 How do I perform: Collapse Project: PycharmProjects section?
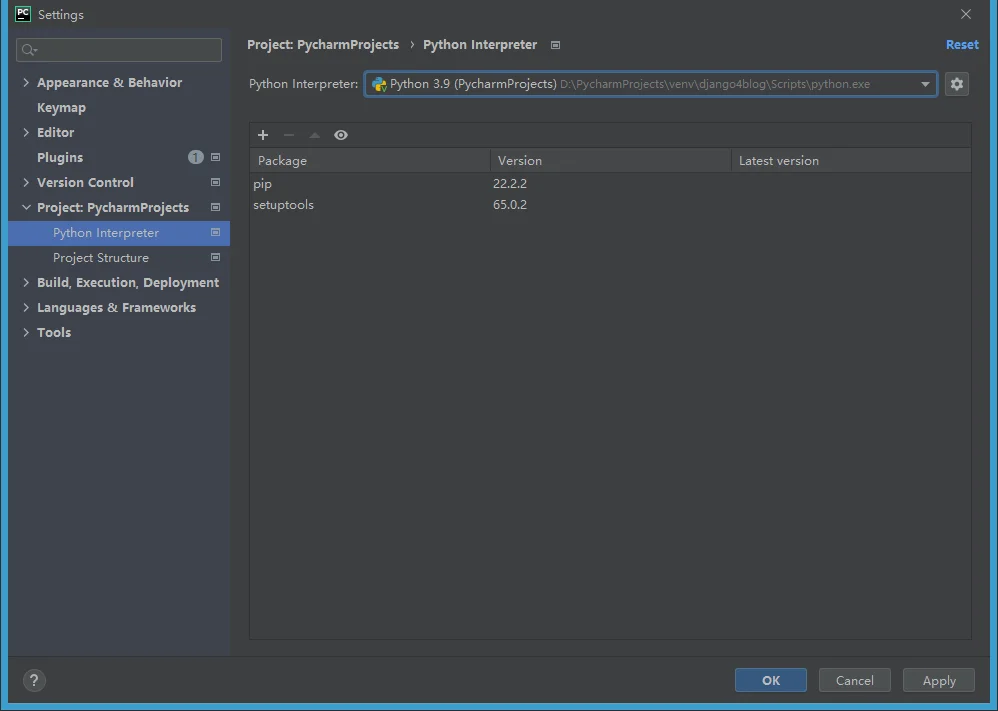point(26,208)
